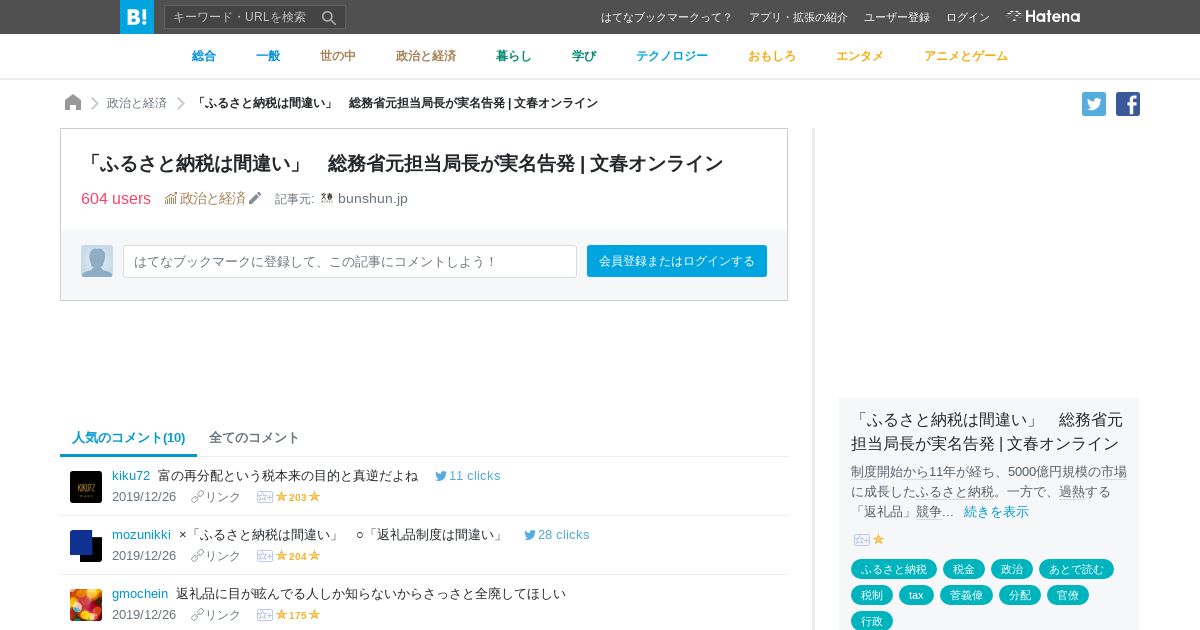This screenshot has width=1200, height=630.
Task: Select the あとで読む tag
Action: [1076, 569]
